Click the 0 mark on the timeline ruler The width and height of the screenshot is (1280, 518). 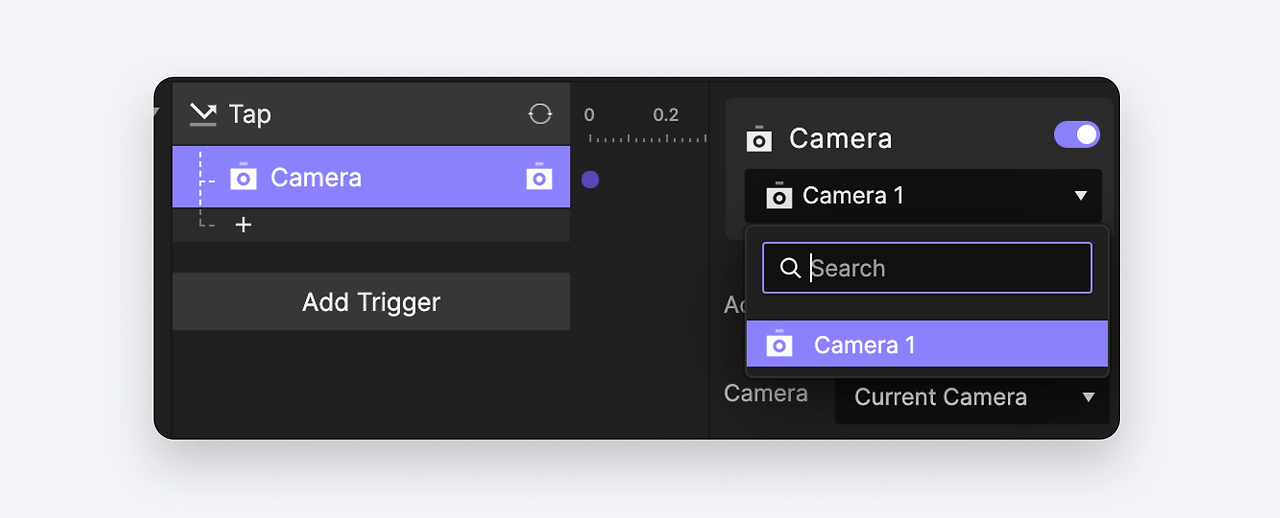click(589, 115)
